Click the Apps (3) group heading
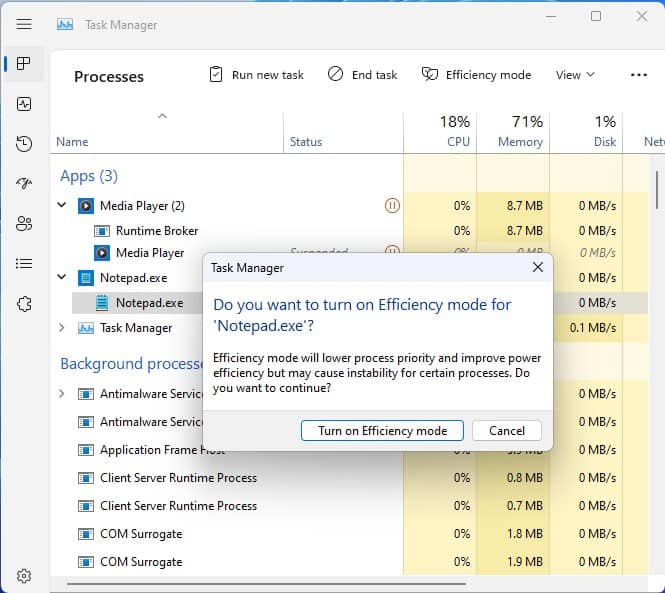The image size is (665, 593). (x=89, y=176)
